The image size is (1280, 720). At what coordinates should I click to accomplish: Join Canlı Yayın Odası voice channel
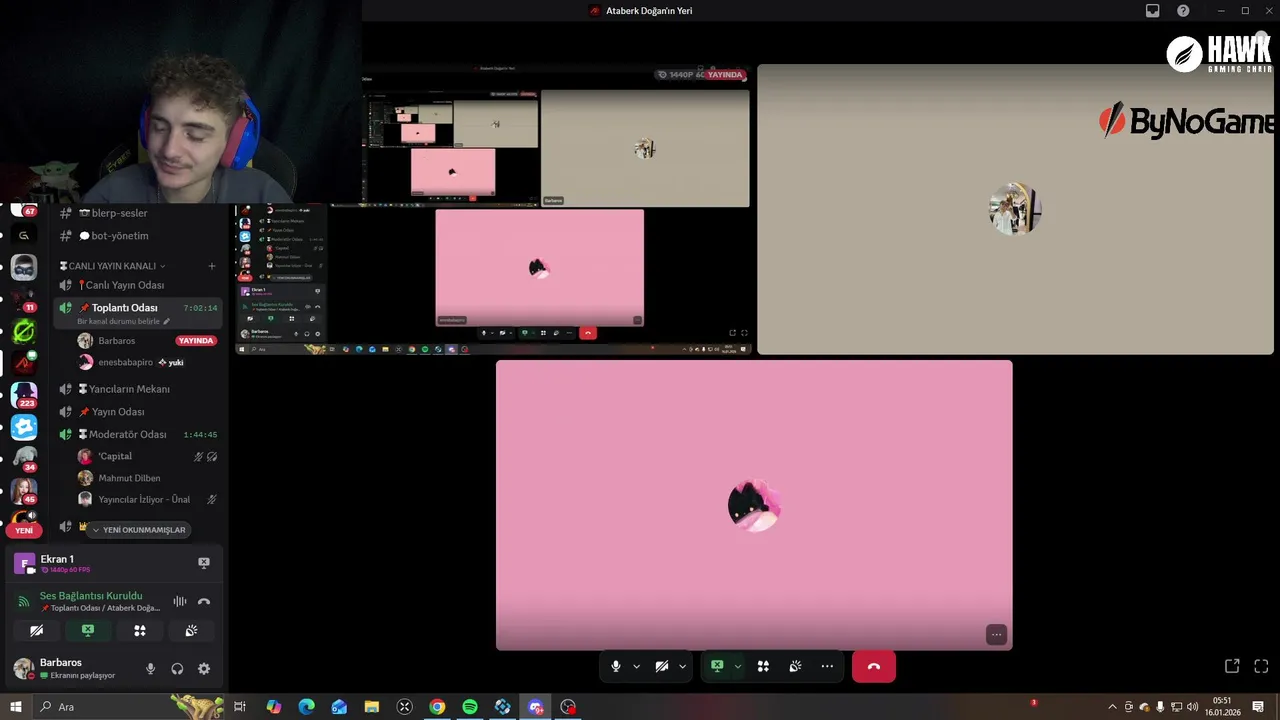[x=138, y=285]
